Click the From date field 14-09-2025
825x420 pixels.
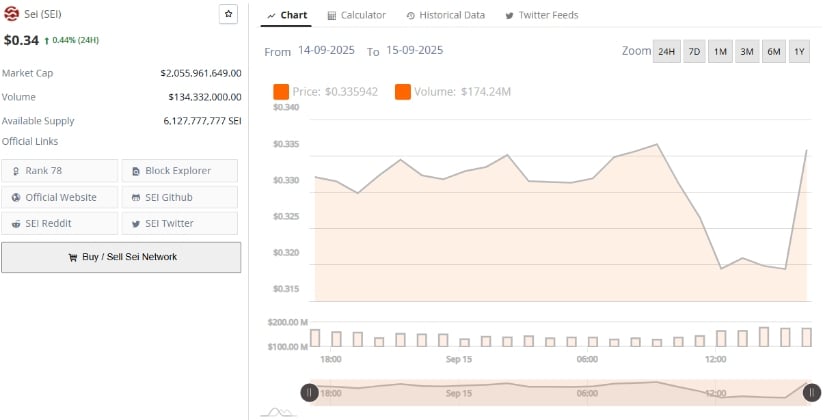click(x=326, y=51)
